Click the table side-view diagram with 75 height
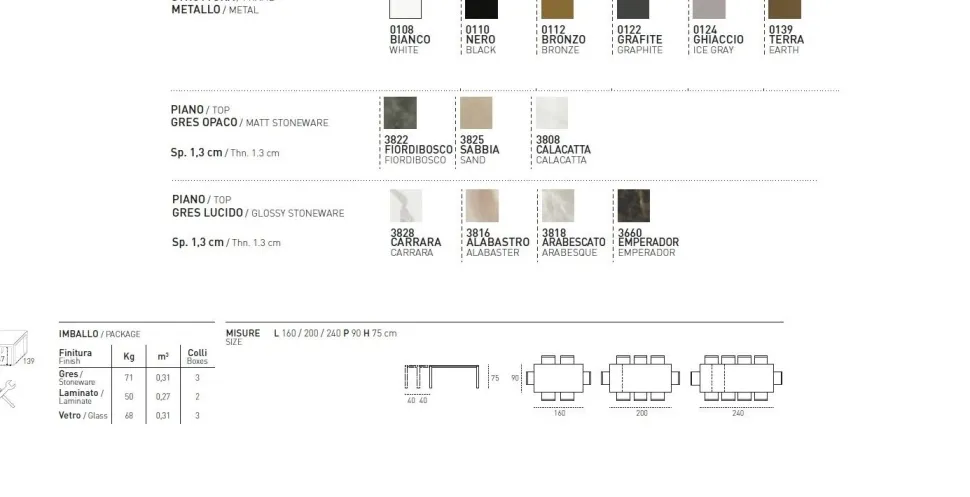The image size is (970, 497). point(452,384)
